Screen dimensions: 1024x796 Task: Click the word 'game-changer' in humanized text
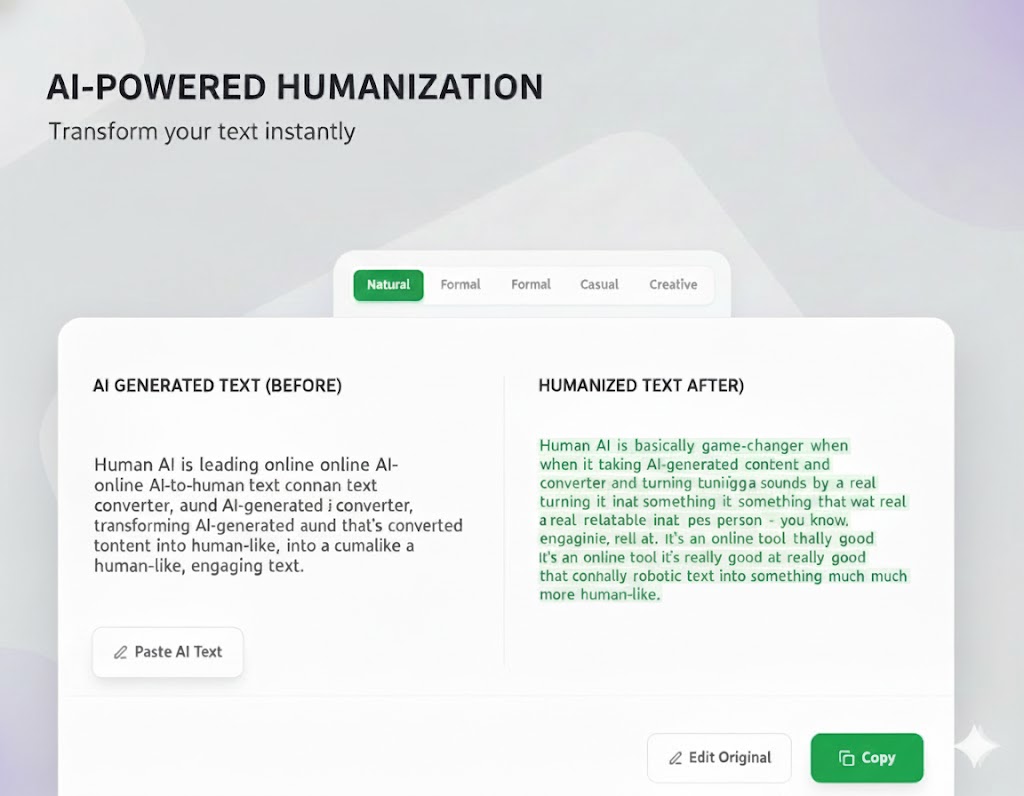pyautogui.click(x=756, y=446)
